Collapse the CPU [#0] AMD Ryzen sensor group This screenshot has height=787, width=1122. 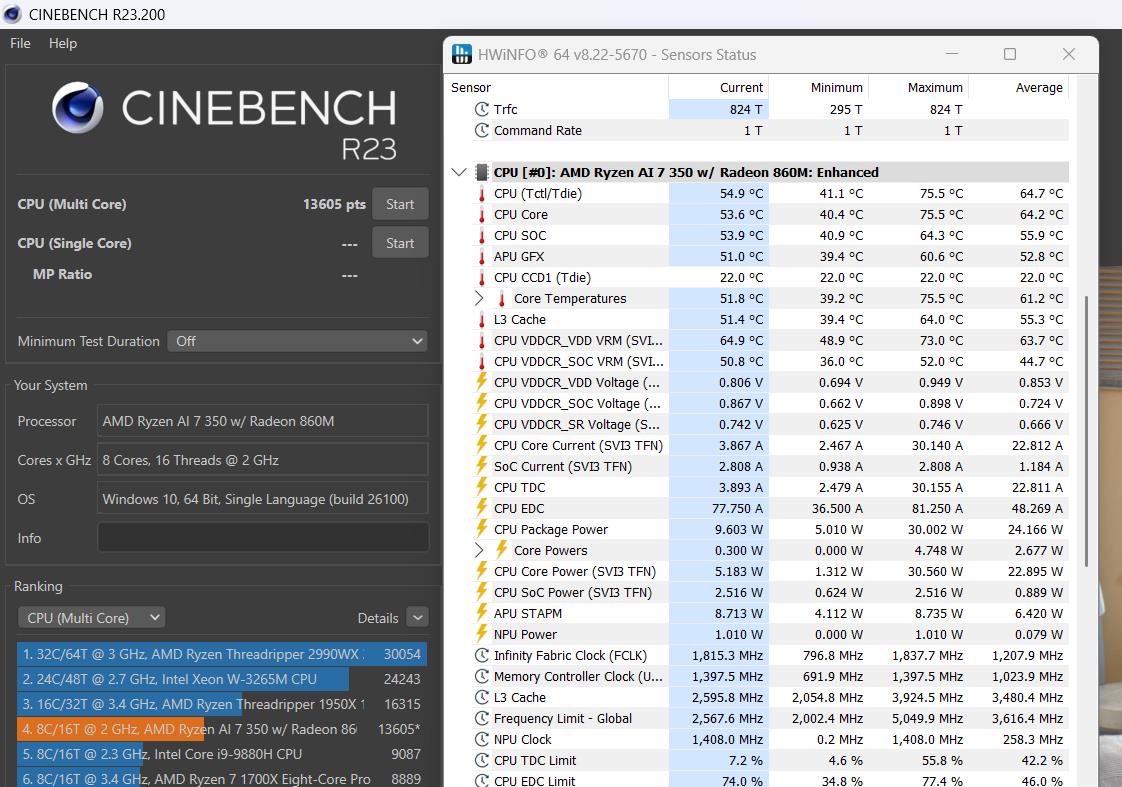click(459, 172)
